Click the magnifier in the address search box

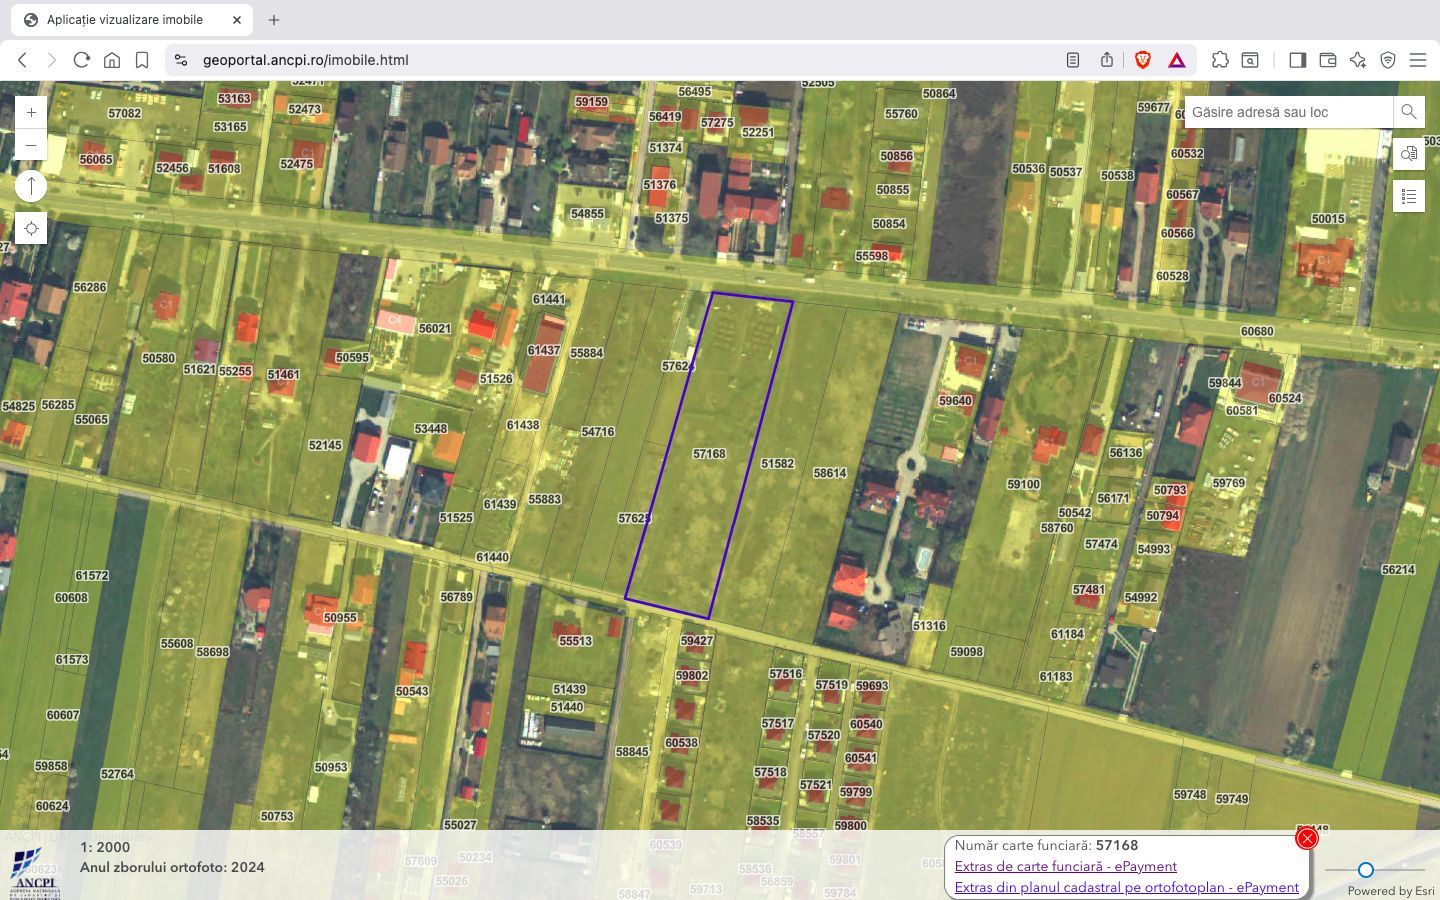[1408, 112]
